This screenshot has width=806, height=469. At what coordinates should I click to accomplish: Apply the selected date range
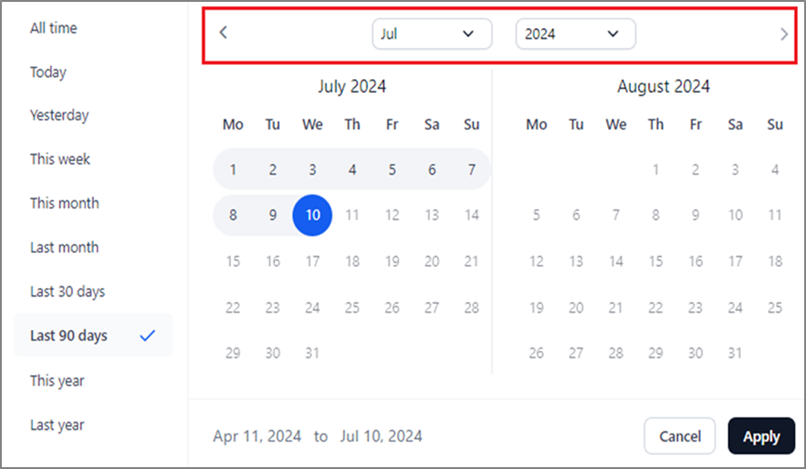(x=761, y=436)
